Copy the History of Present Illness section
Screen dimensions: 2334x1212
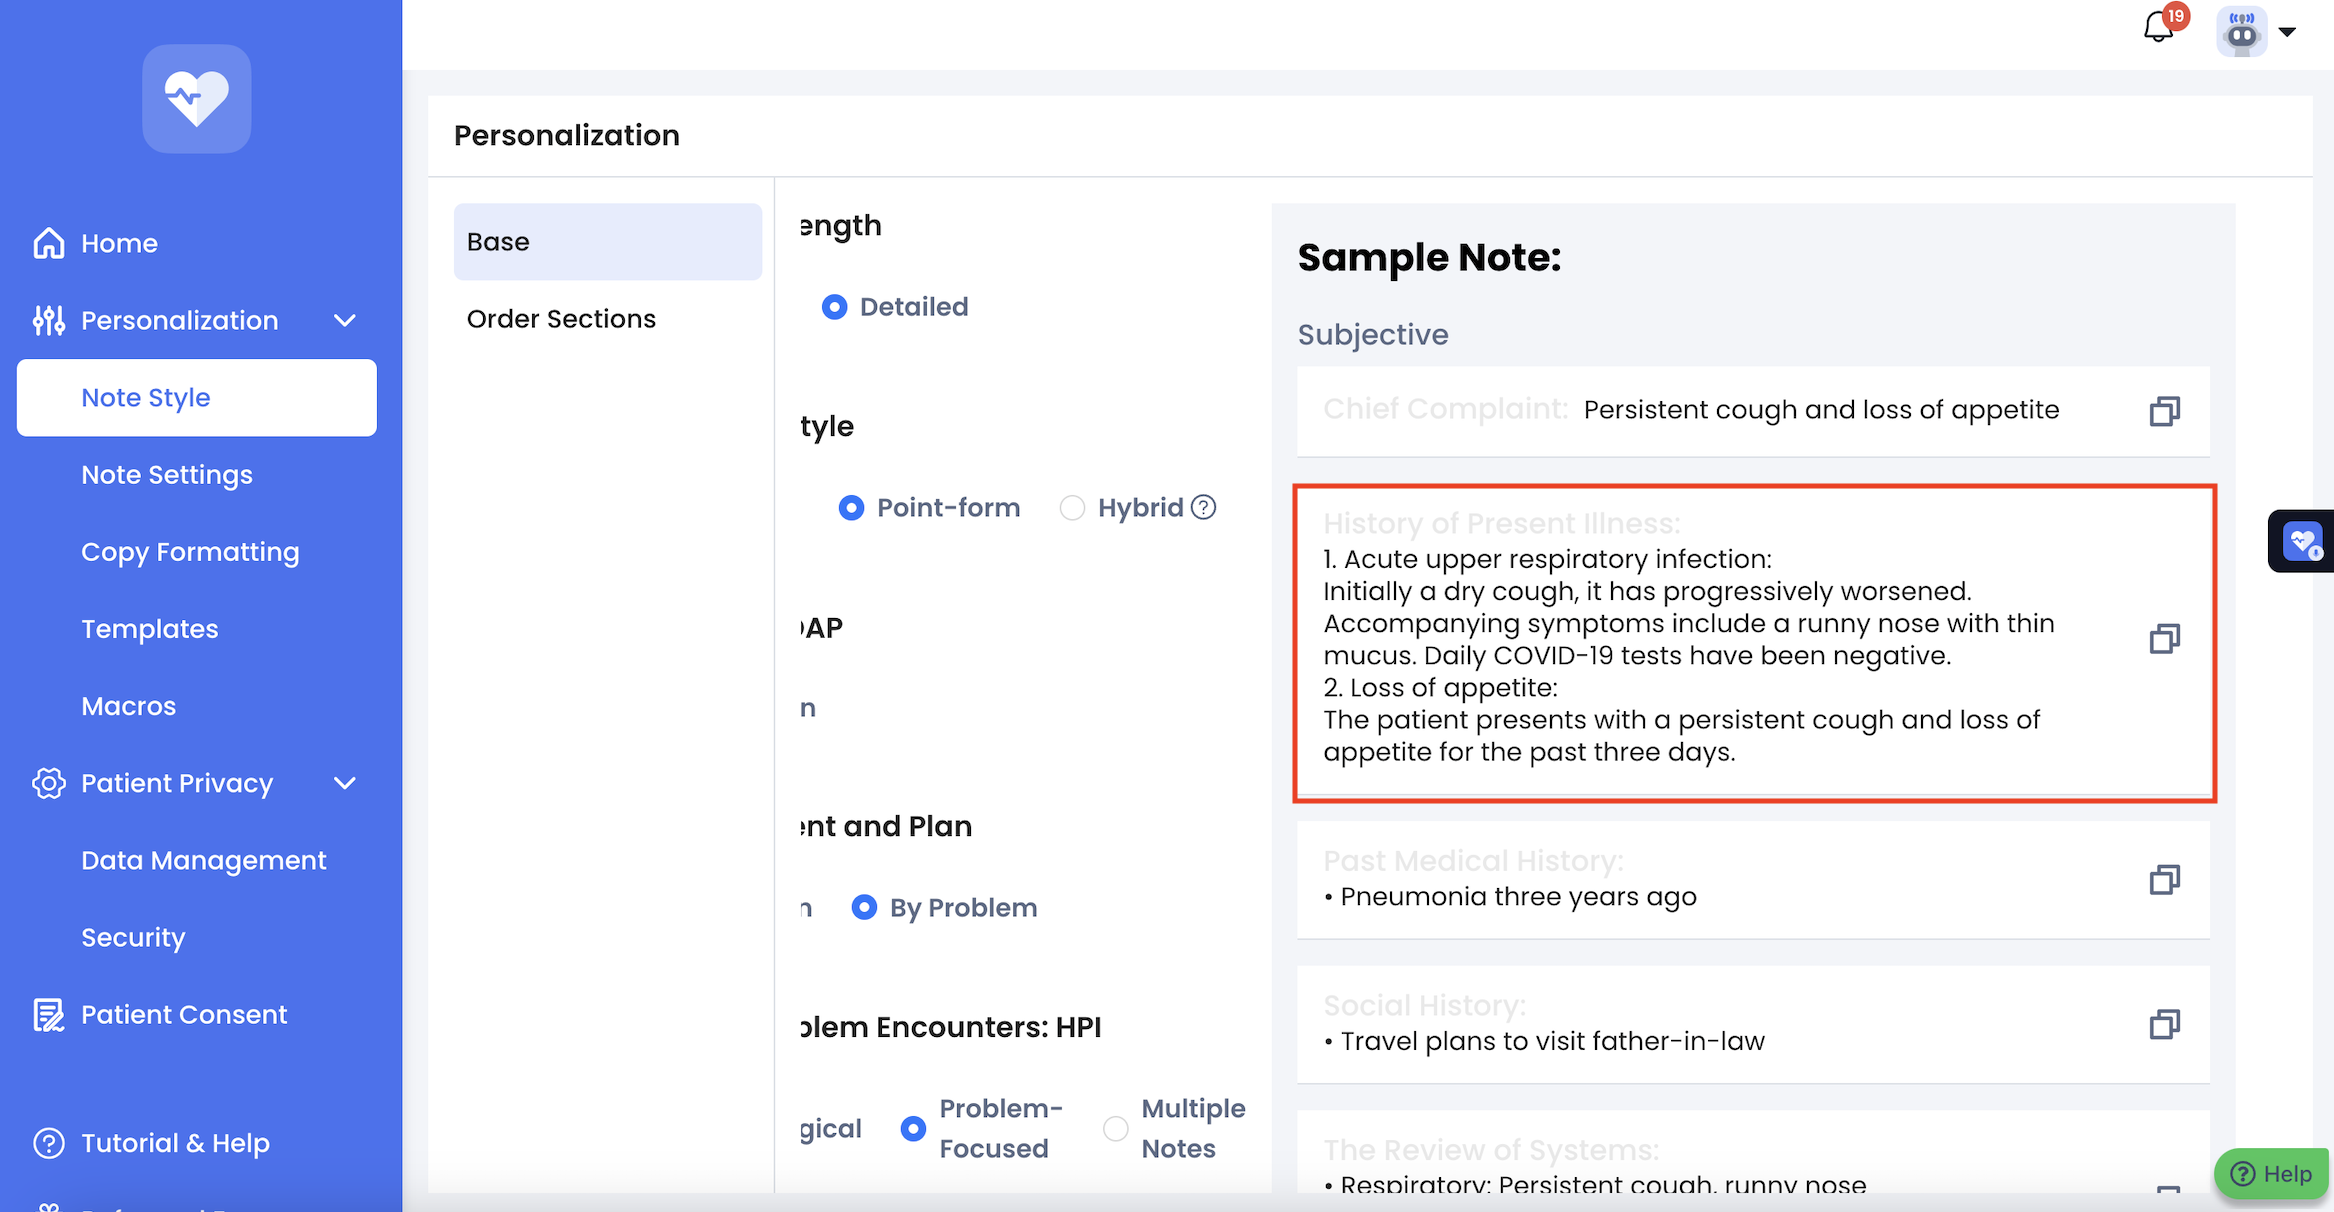click(2164, 639)
